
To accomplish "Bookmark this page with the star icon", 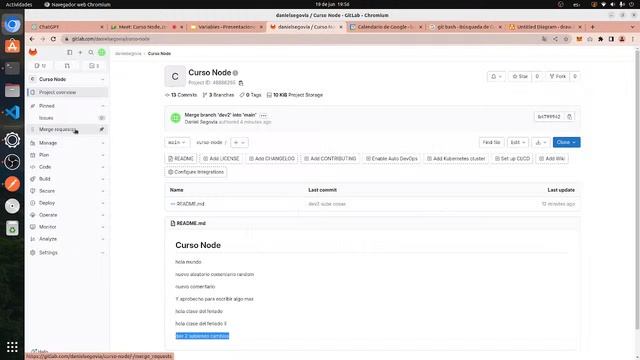I will point(566,39).
